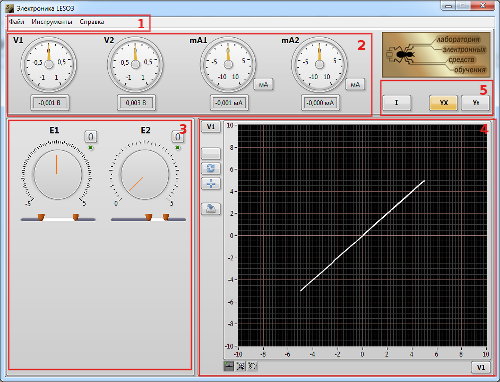Click the E1 range slider left handle
Viewport: 500px width, 382px height.
pyautogui.click(x=41, y=217)
